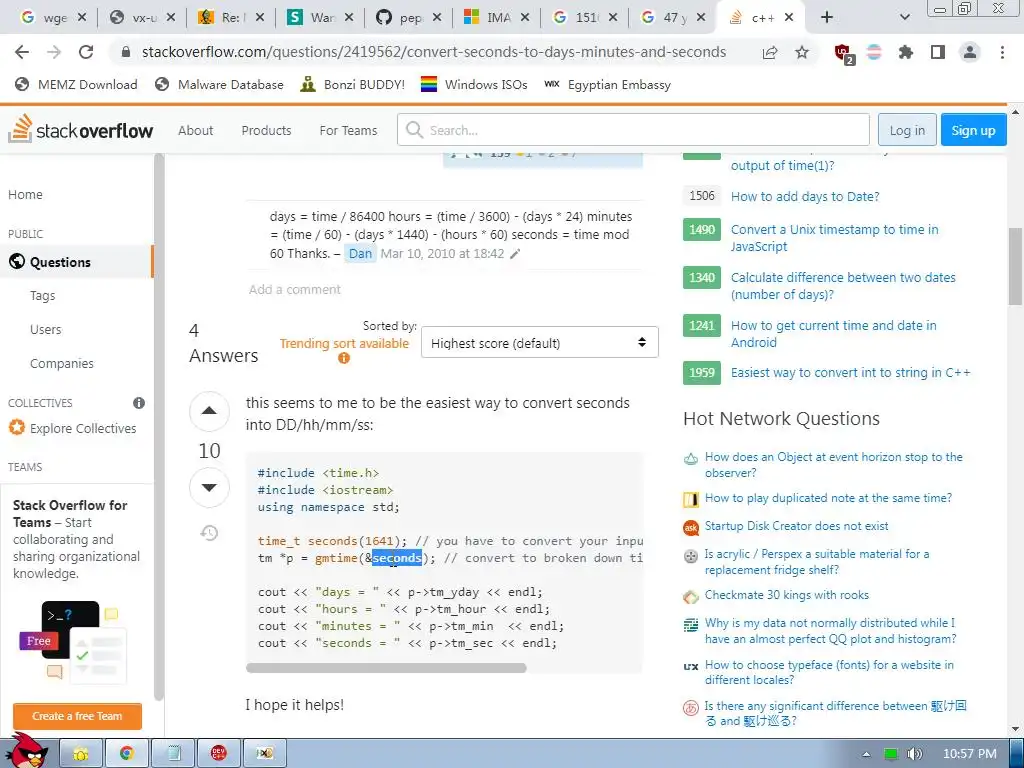
Task: Open Dev-C++ from the taskbar
Action: pos(219,753)
